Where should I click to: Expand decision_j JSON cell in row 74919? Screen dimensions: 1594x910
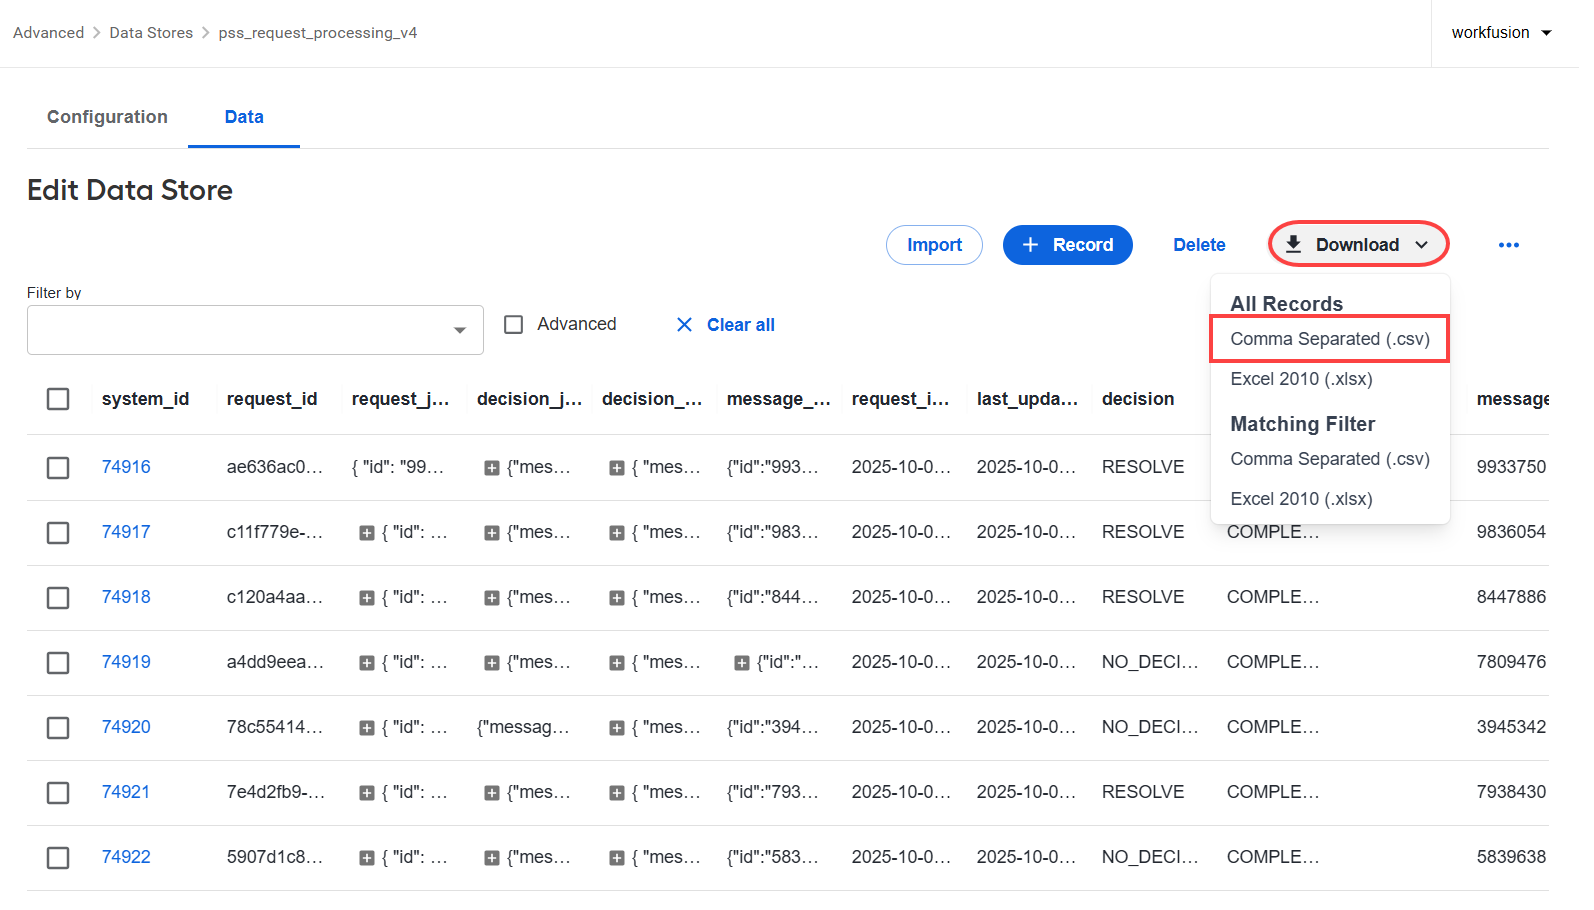pos(492,663)
